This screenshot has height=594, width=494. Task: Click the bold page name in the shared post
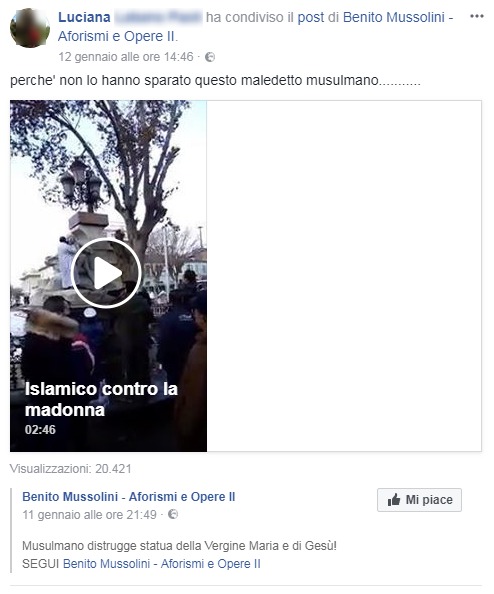[129, 496]
